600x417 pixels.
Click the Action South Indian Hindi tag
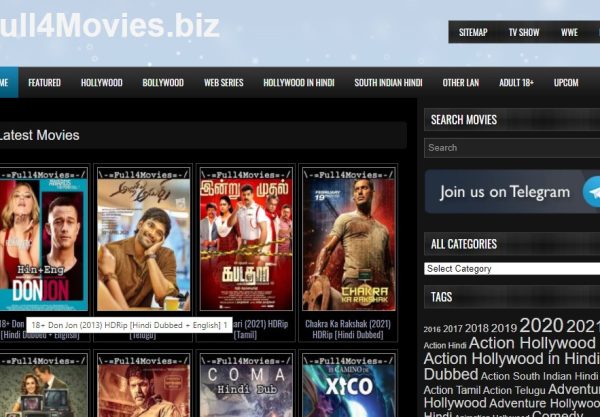pyautogui.click(x=539, y=376)
